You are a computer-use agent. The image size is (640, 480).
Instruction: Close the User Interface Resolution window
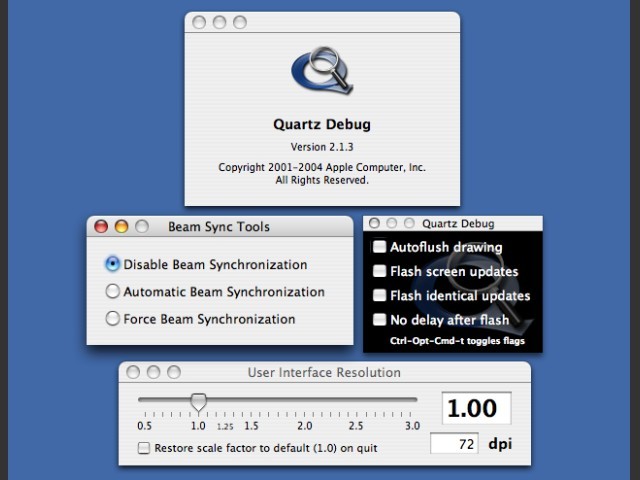(133, 372)
